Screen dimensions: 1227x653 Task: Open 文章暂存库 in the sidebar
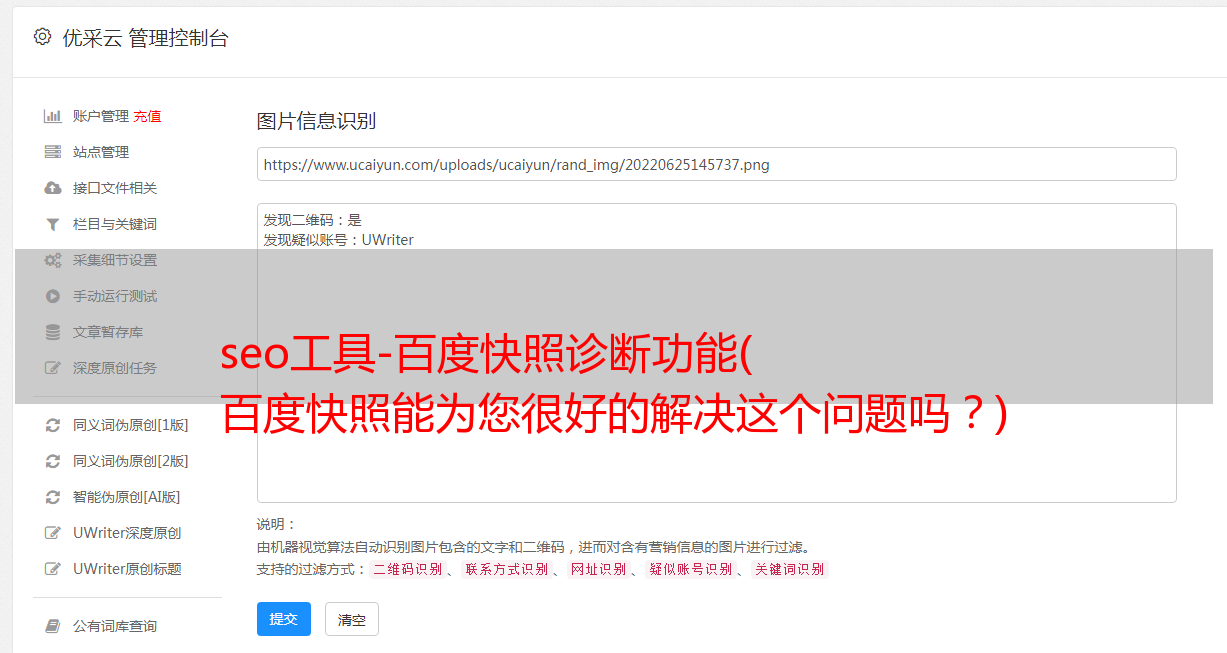pyautogui.click(x=108, y=332)
